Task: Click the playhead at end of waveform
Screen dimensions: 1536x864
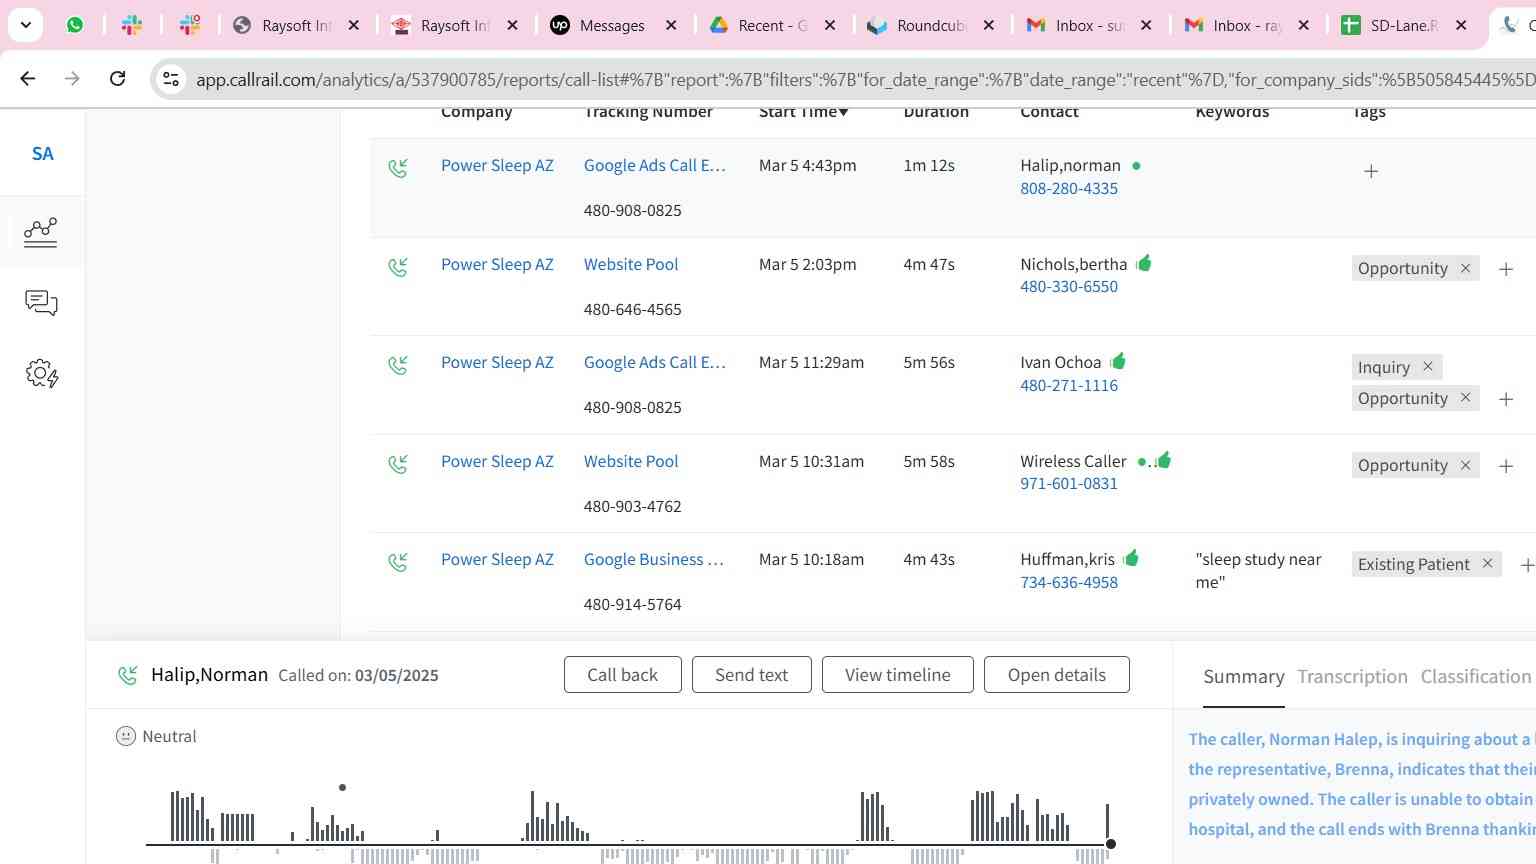Action: click(1110, 844)
